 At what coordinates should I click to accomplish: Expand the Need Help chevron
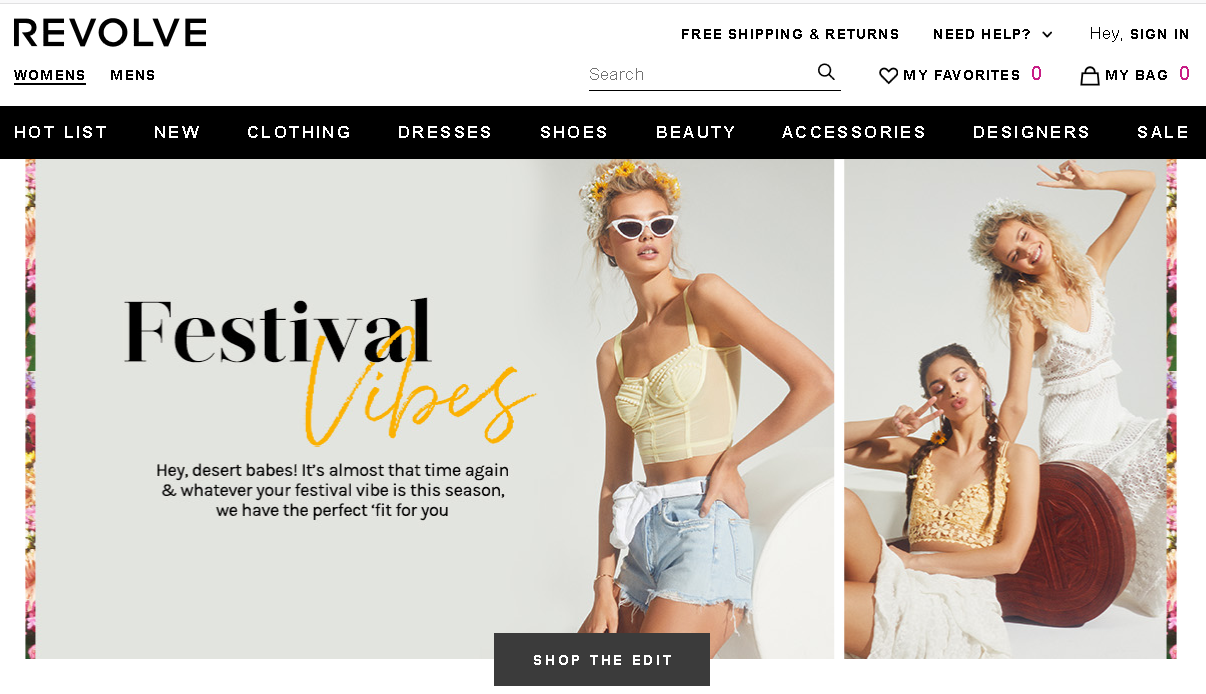pyautogui.click(x=1047, y=35)
